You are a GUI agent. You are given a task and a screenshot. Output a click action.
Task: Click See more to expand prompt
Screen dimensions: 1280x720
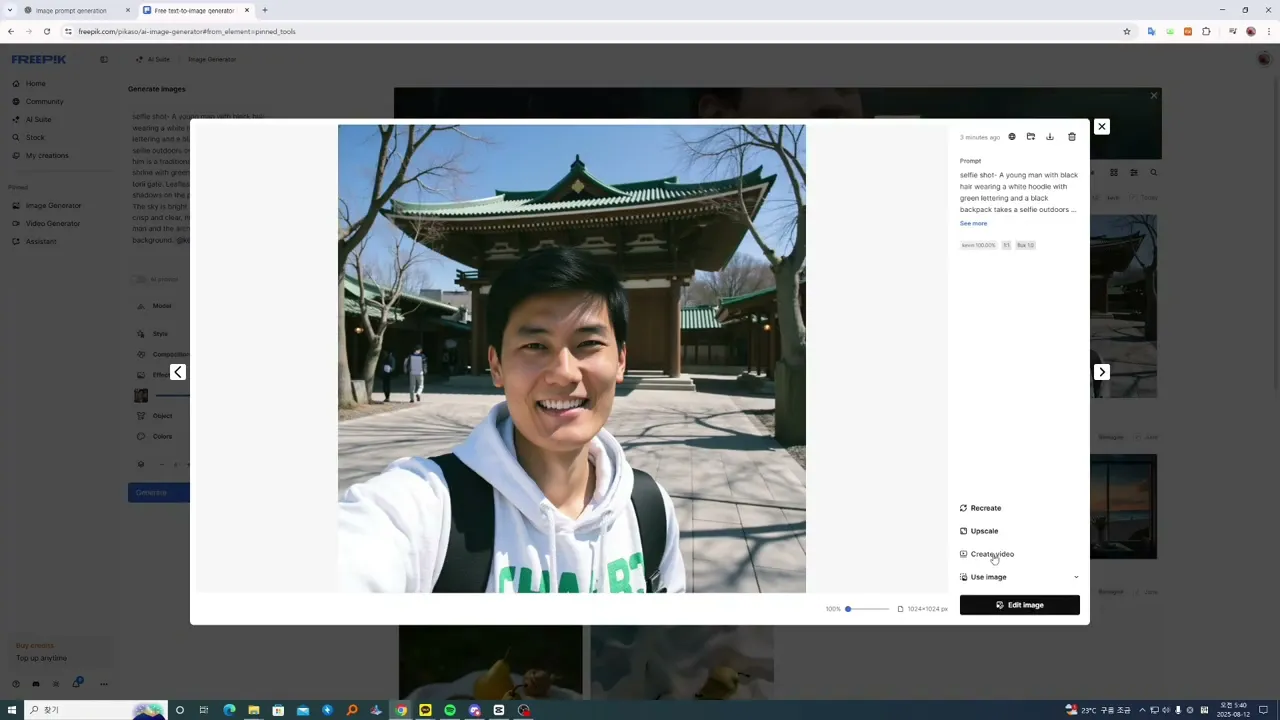click(x=973, y=223)
